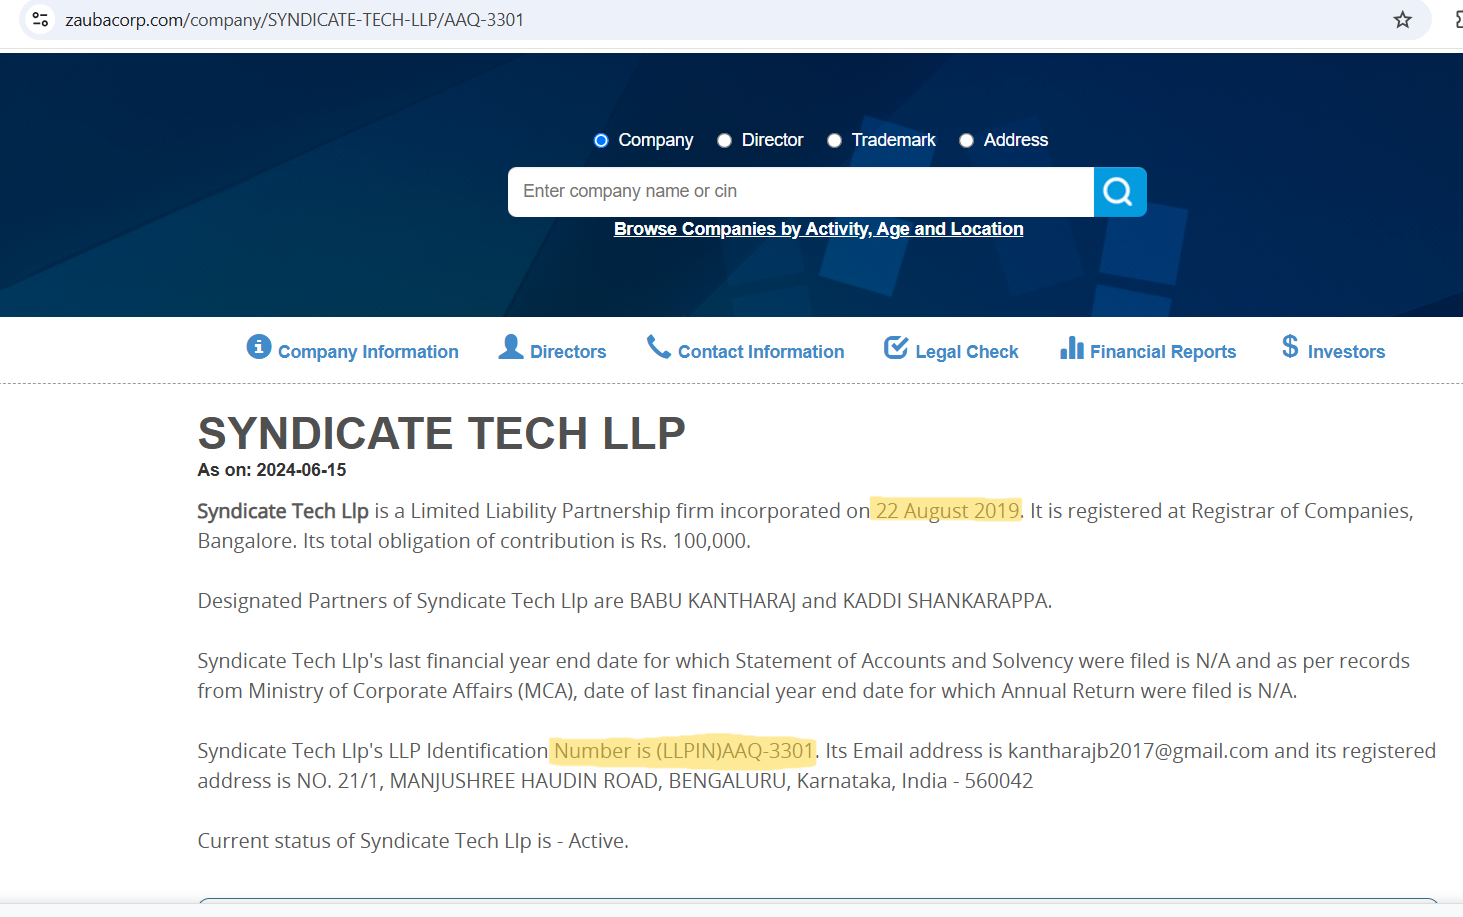Select the Address radio button
1463x917 pixels.
pos(966,140)
